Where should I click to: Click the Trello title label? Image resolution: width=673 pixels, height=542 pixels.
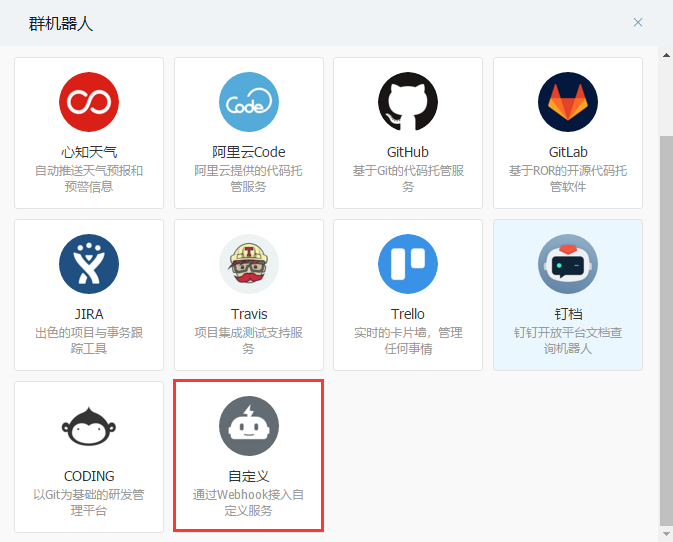point(408,314)
